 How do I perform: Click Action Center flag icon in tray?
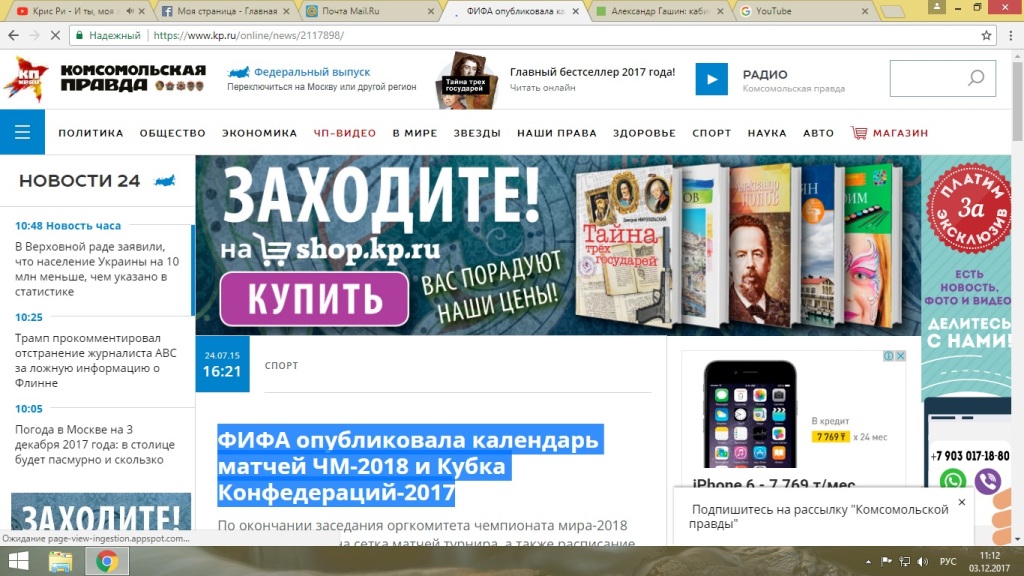pos(886,562)
